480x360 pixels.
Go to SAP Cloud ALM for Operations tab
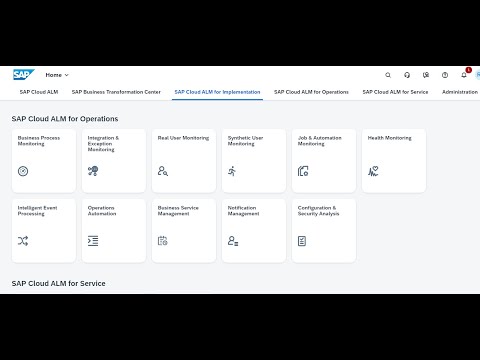311,92
